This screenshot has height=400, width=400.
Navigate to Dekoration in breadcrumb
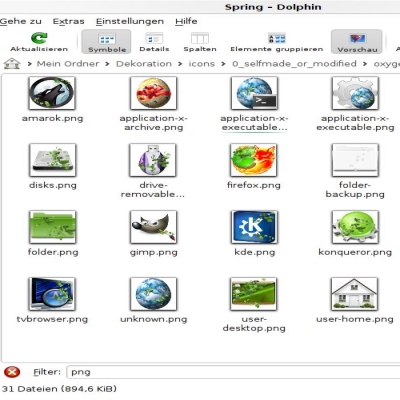click(x=144, y=64)
